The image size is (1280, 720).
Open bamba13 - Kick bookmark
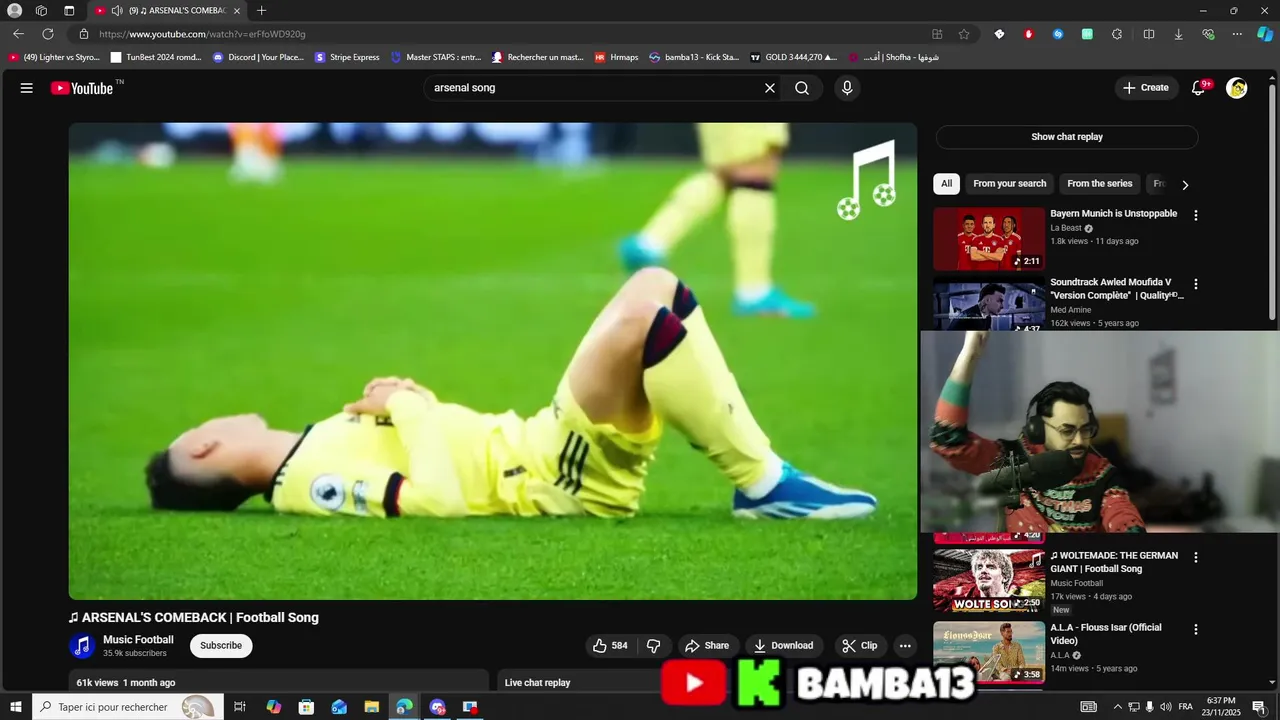(x=694, y=57)
